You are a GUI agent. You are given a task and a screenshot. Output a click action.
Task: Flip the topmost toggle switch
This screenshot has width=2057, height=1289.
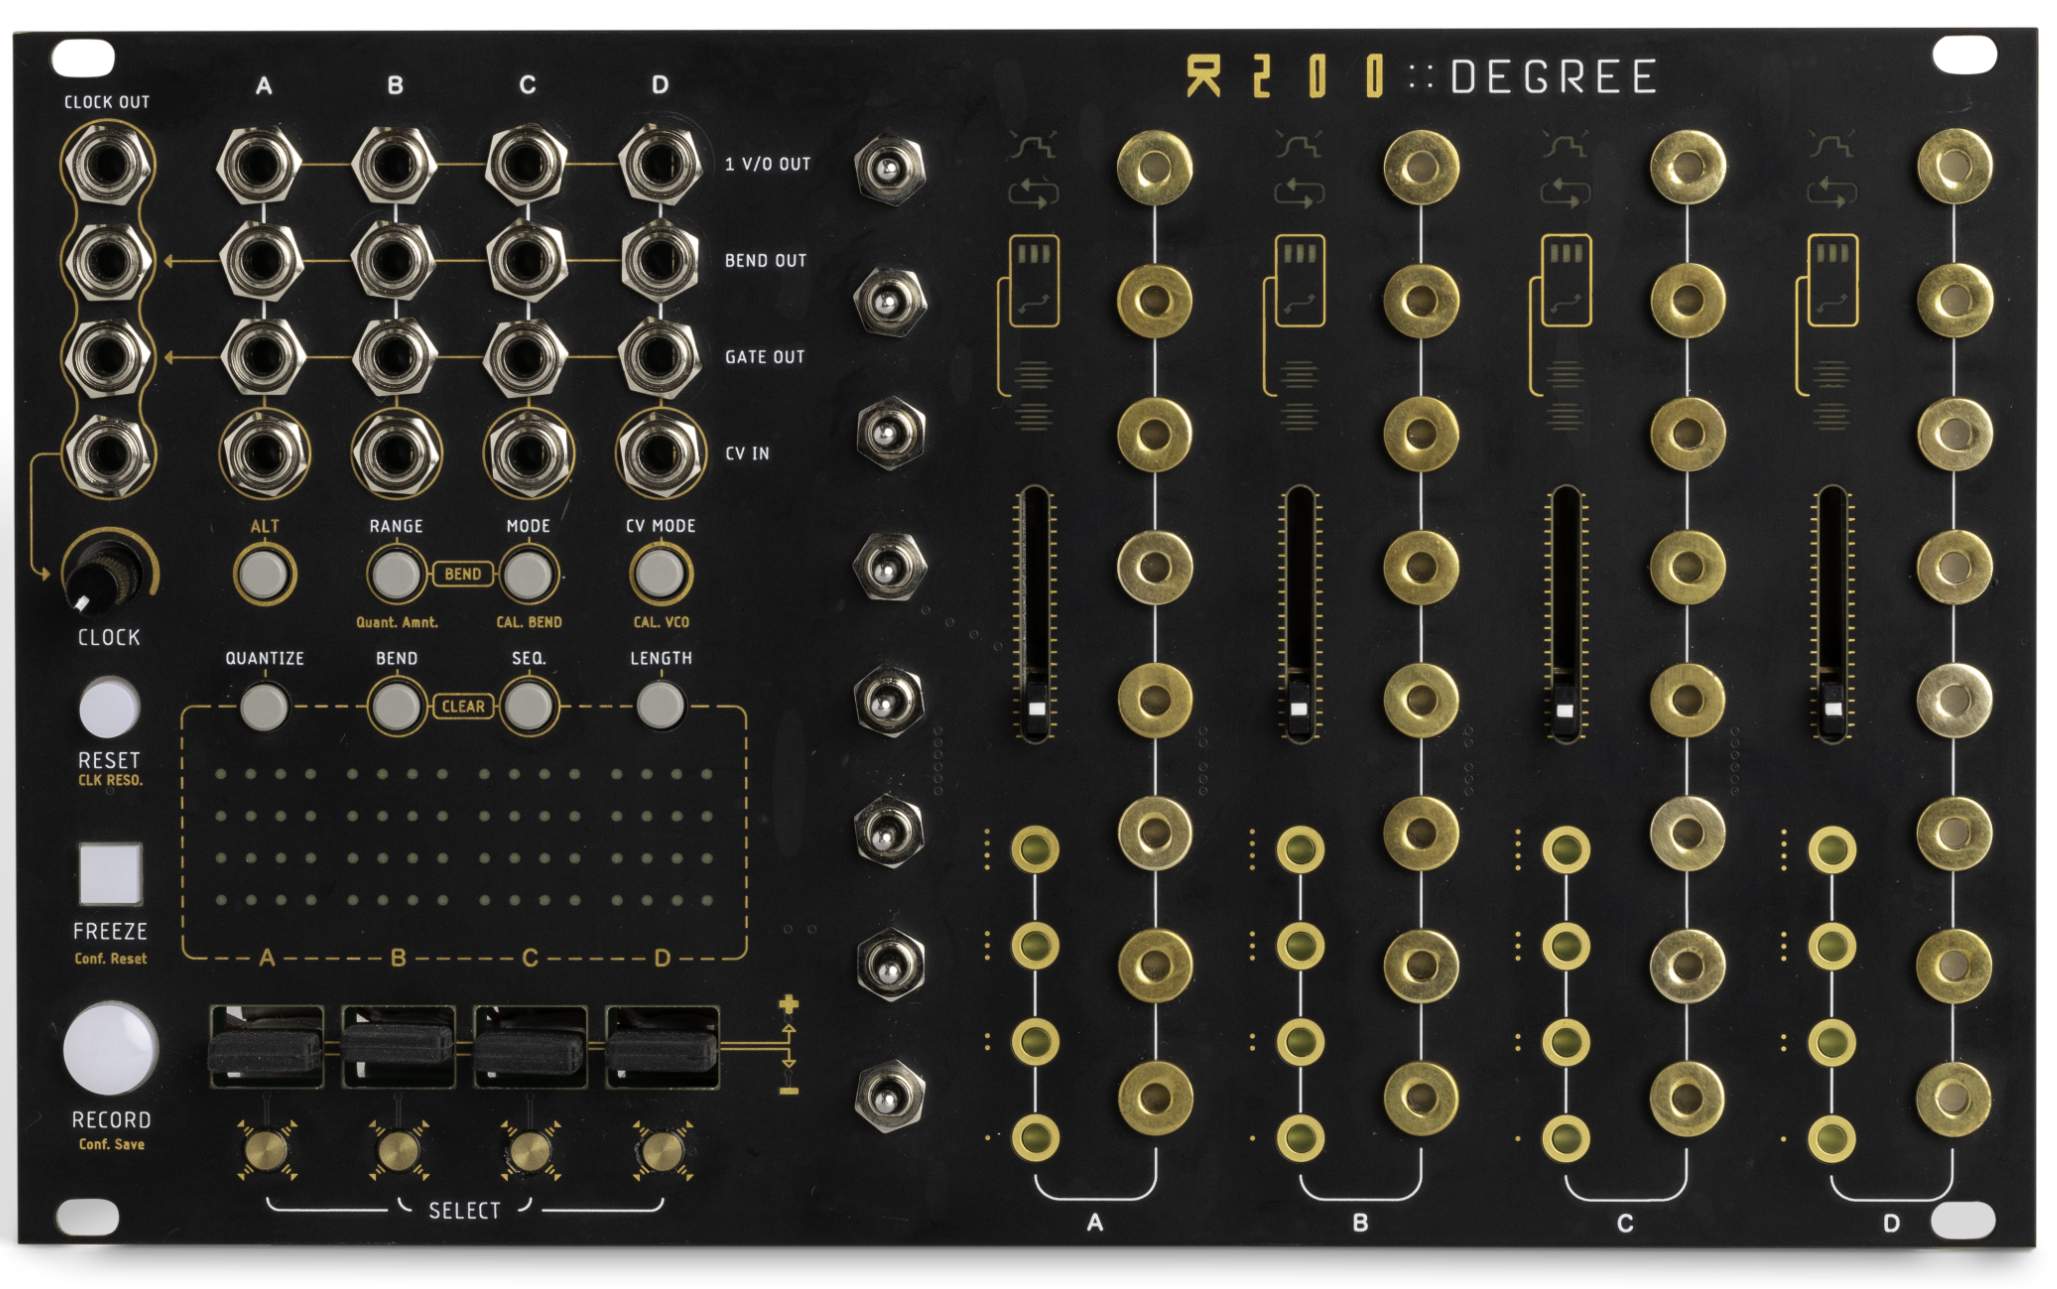[x=888, y=167]
